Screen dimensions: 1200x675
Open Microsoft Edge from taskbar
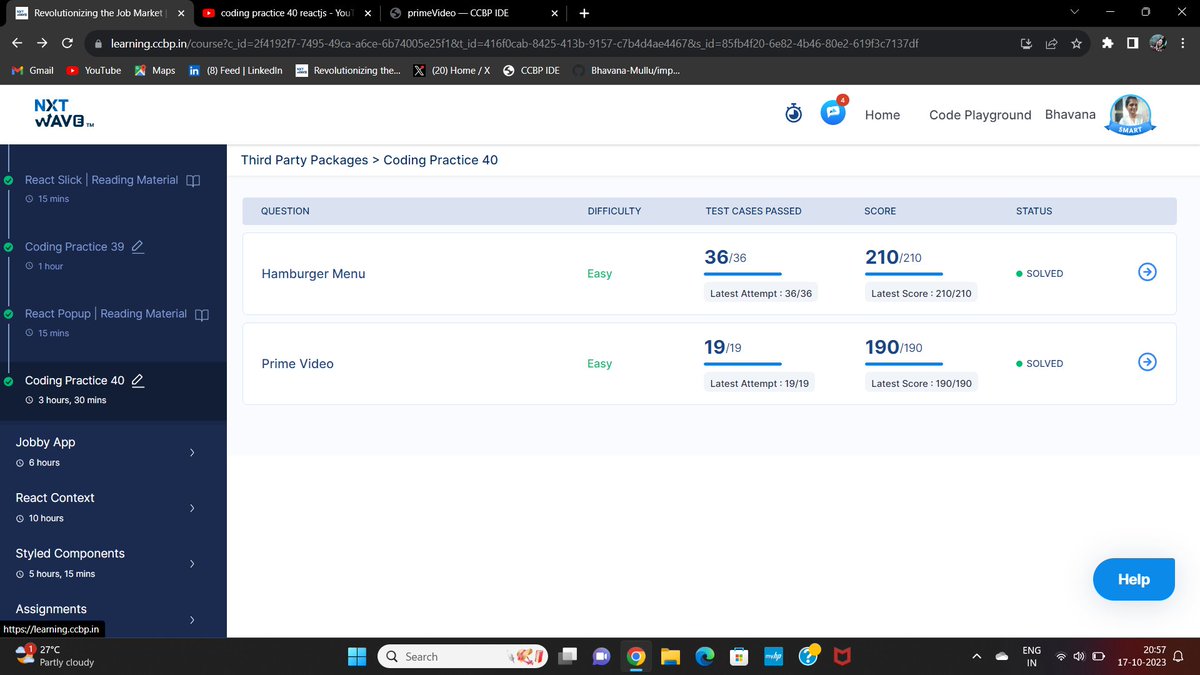pyautogui.click(x=705, y=657)
